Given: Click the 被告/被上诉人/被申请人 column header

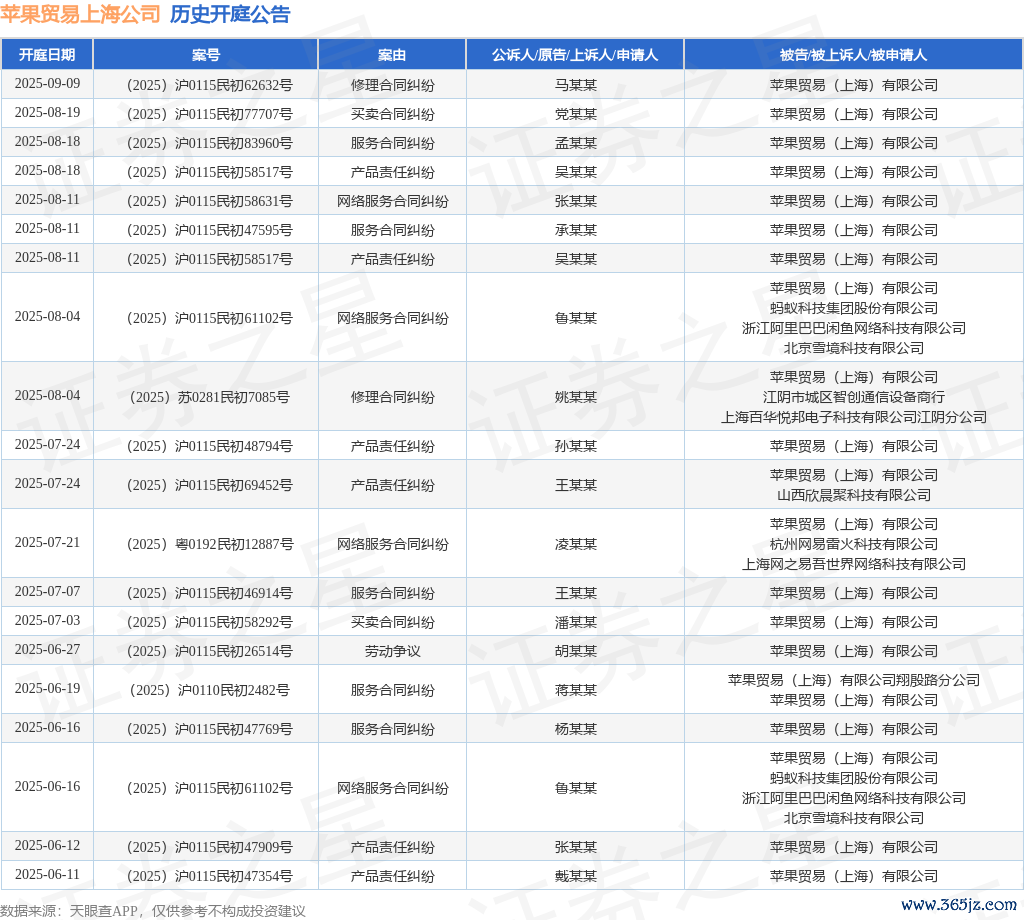Looking at the screenshot, I should tap(853, 55).
